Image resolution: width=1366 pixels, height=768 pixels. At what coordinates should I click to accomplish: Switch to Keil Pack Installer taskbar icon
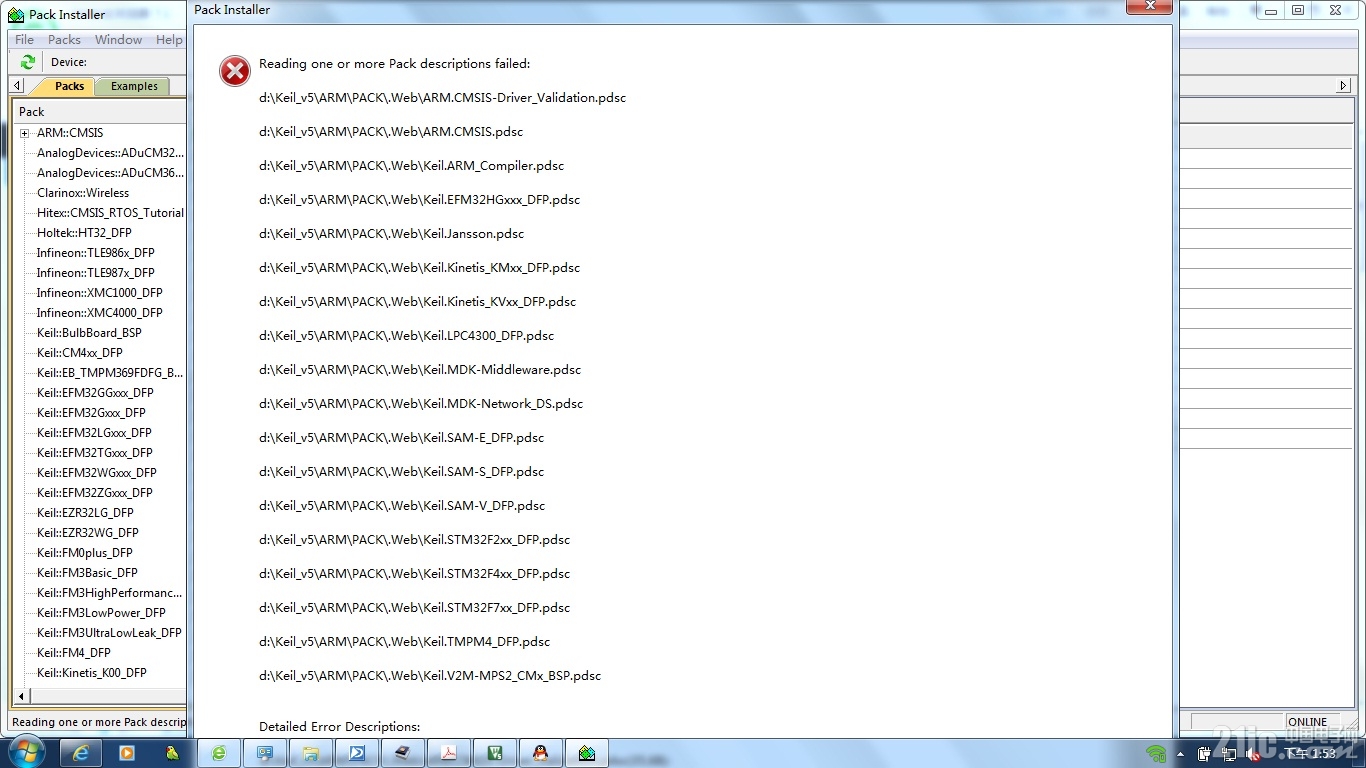pyautogui.click(x=587, y=753)
